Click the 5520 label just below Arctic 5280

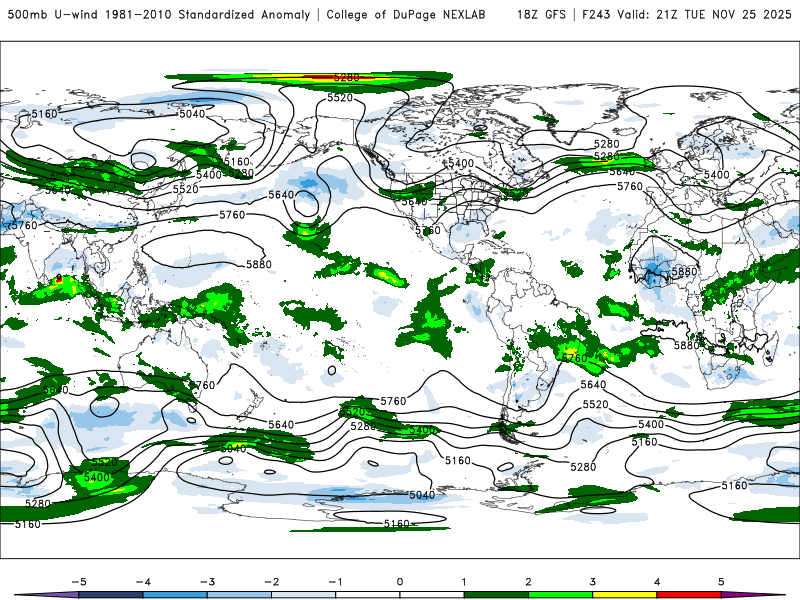pos(340,97)
